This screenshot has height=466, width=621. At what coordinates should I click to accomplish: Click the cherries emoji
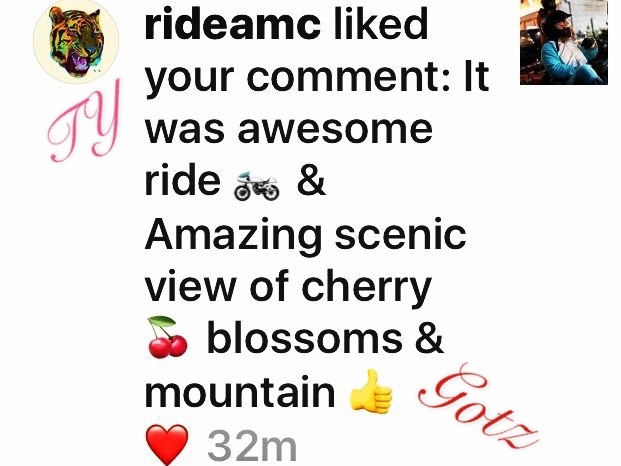tap(167, 337)
